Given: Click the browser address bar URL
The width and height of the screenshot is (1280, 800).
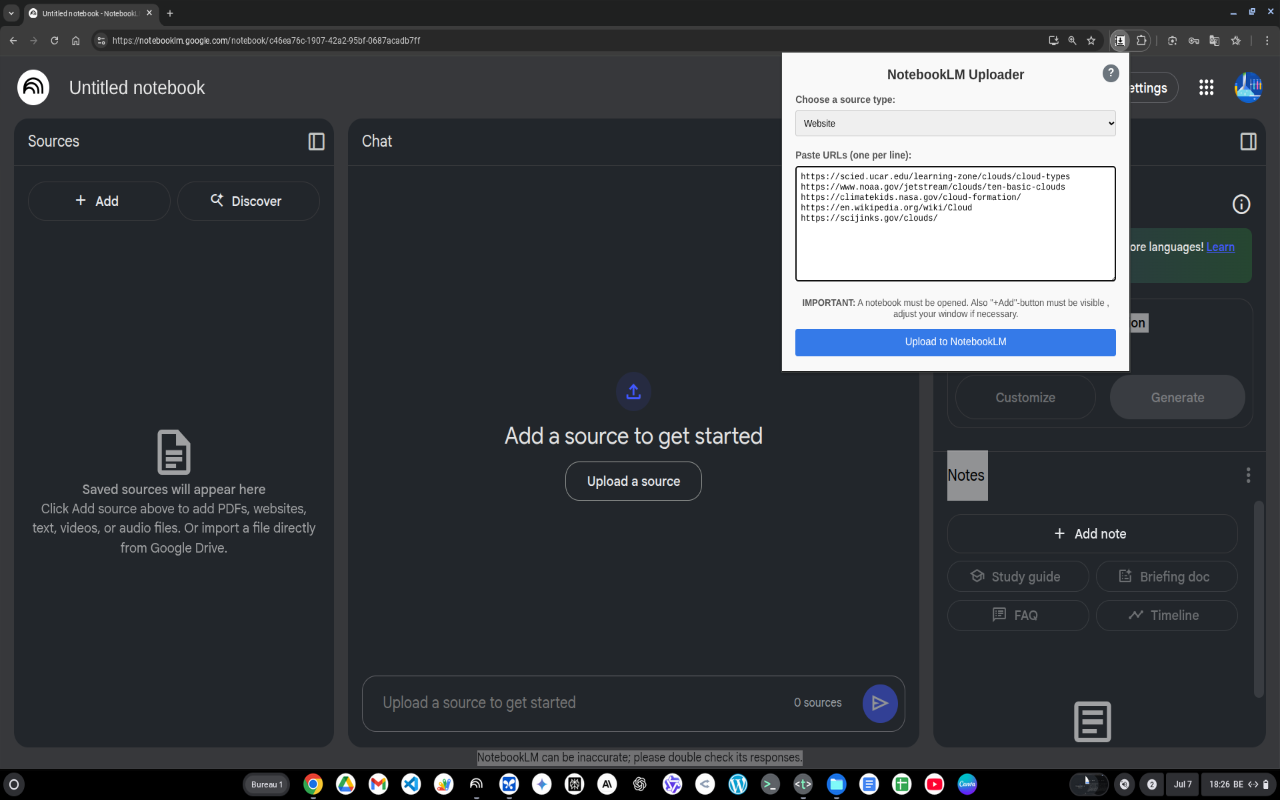Looking at the screenshot, I should pos(266,41).
